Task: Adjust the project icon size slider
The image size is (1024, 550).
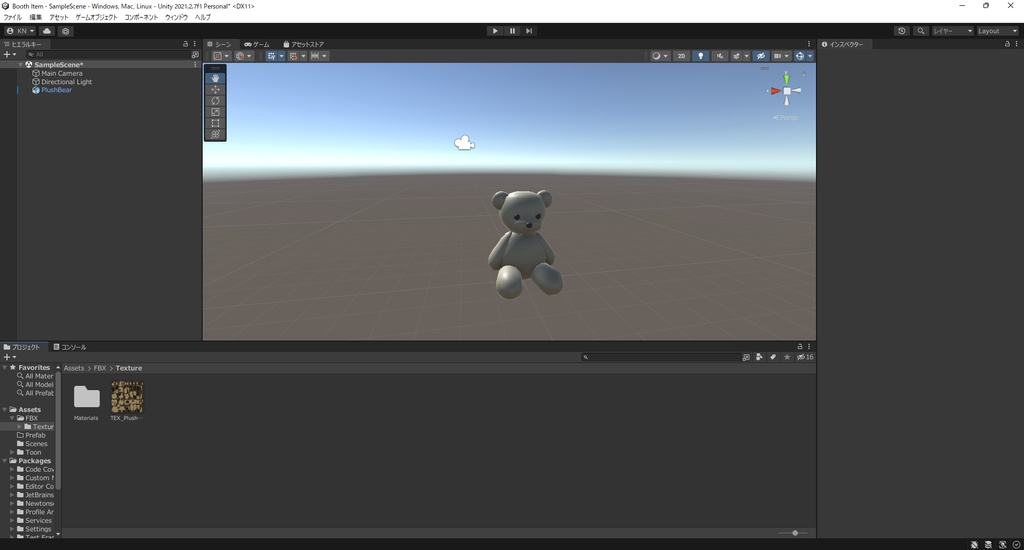Action: tap(793, 533)
